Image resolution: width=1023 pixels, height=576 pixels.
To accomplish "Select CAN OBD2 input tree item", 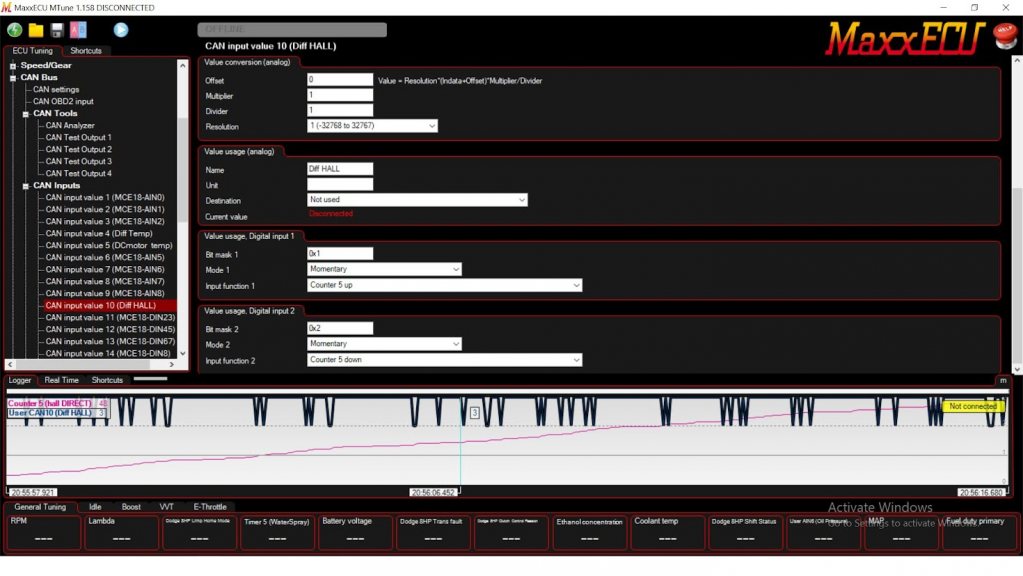I will click(x=63, y=101).
